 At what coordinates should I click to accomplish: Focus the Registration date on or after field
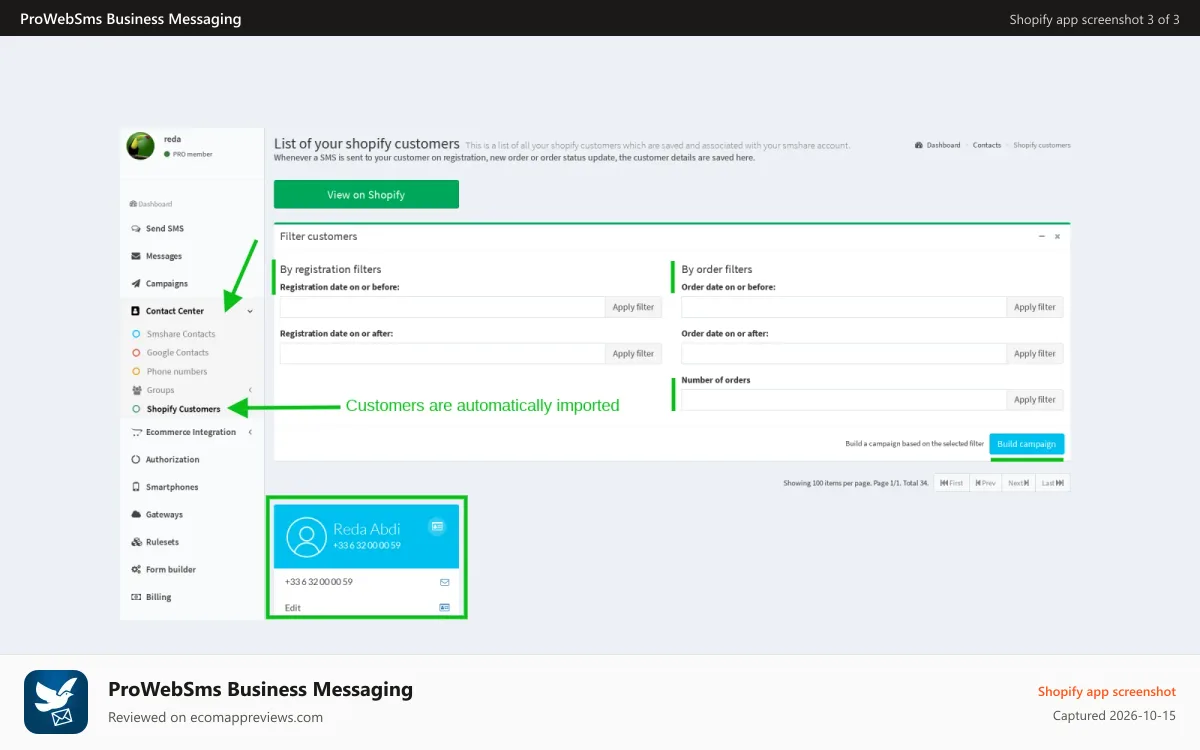pos(442,353)
